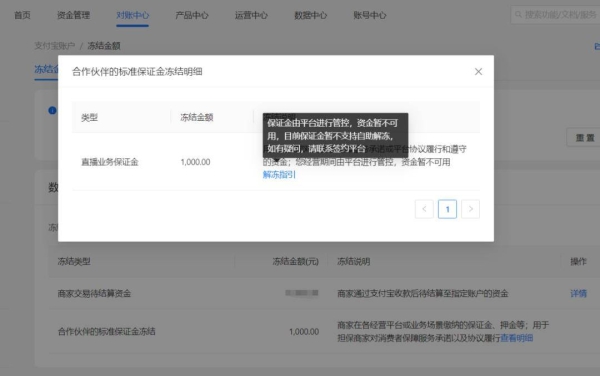Open the 查看明细 link in 保证金冻结 row
This screenshot has height=376, width=600.
(517, 338)
